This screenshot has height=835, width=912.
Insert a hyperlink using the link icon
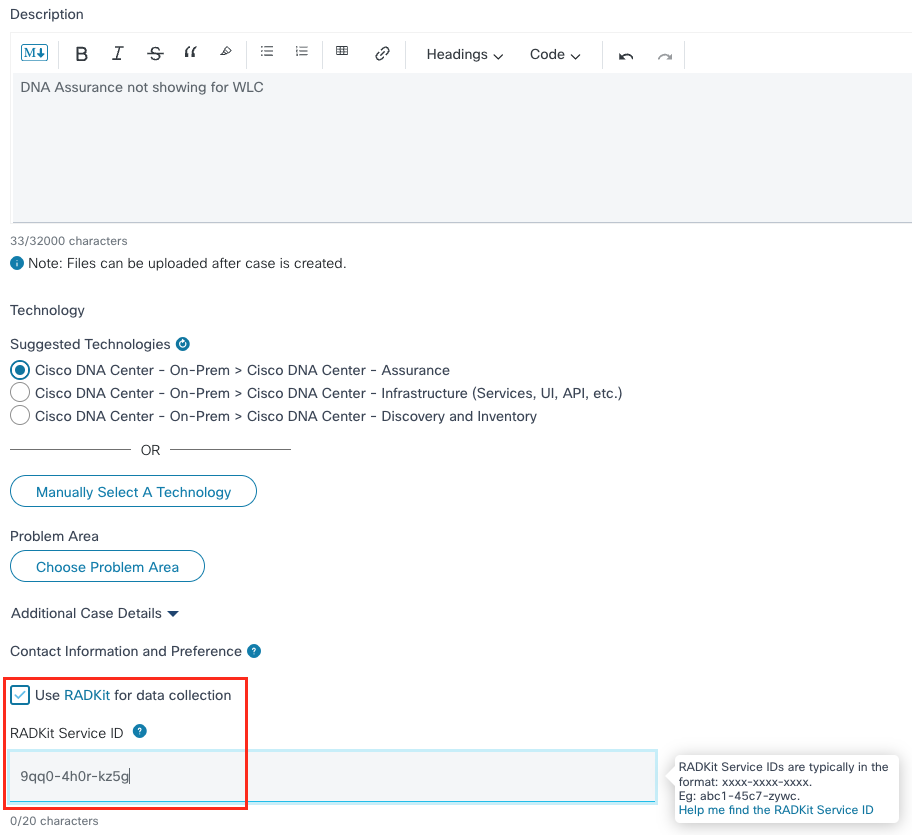click(x=382, y=53)
